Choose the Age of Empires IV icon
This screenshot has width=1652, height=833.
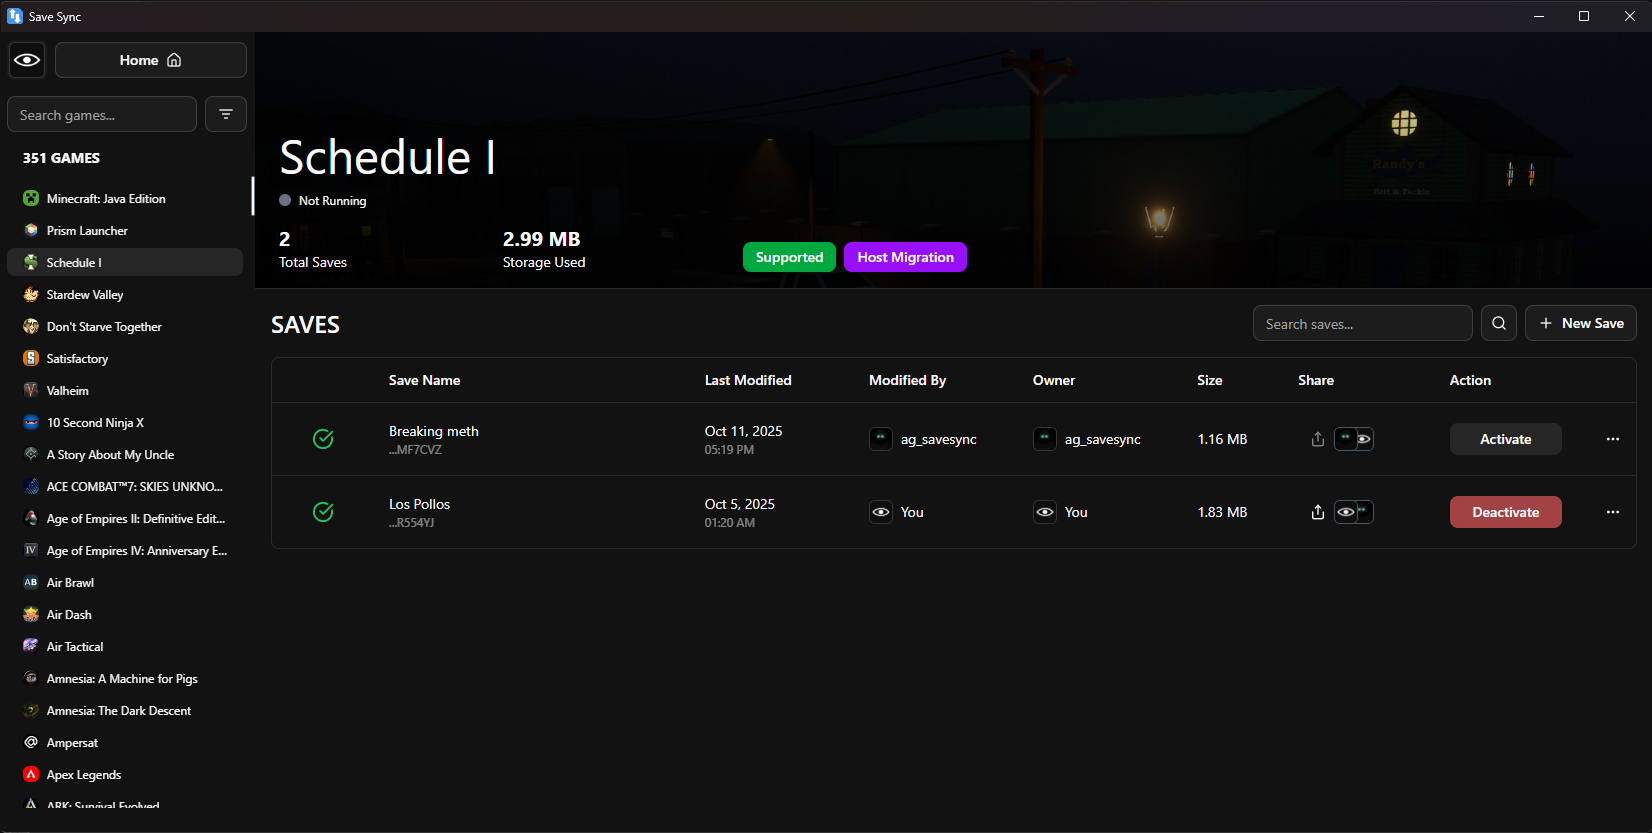(x=31, y=550)
